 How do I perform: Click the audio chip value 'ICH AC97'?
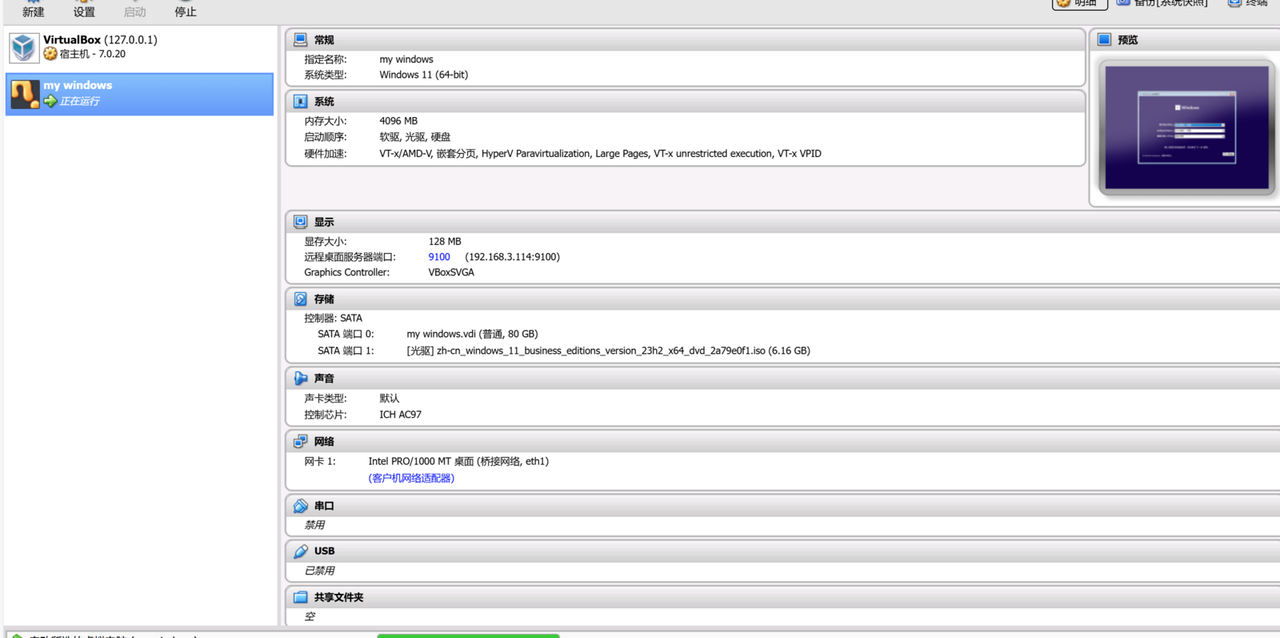click(x=400, y=414)
